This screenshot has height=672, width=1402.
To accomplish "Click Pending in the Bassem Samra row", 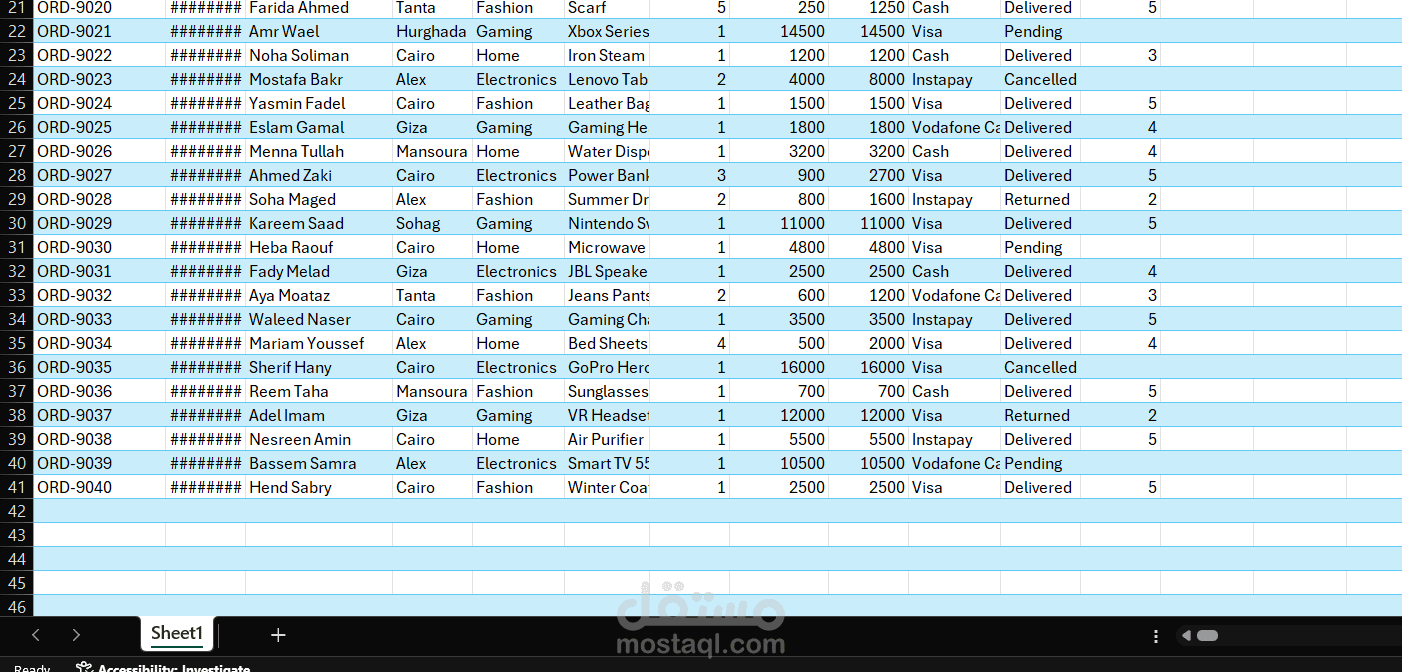I will pos(1040,463).
